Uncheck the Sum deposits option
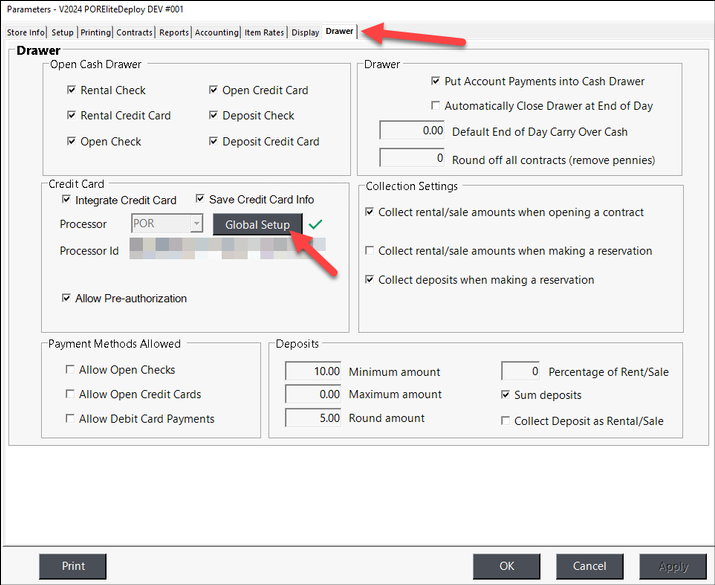Image resolution: width=715 pixels, height=585 pixels. tap(505, 396)
